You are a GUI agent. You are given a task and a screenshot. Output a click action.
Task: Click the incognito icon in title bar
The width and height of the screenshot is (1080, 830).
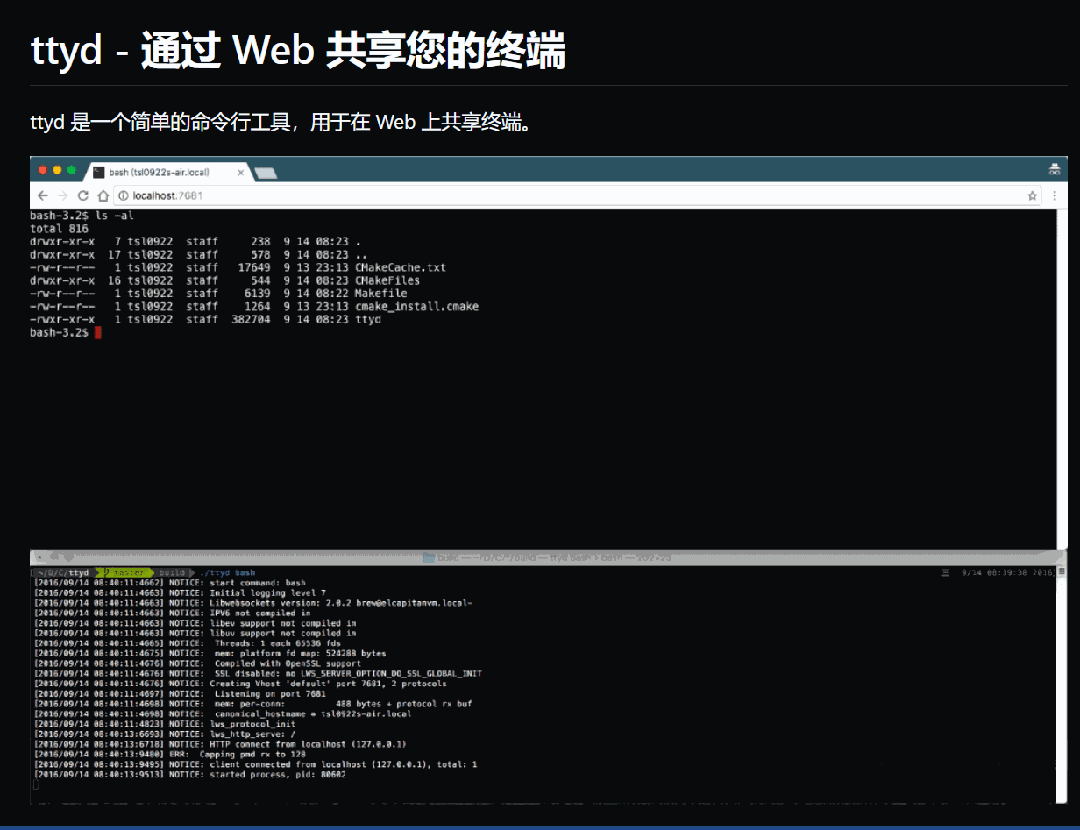click(1054, 169)
